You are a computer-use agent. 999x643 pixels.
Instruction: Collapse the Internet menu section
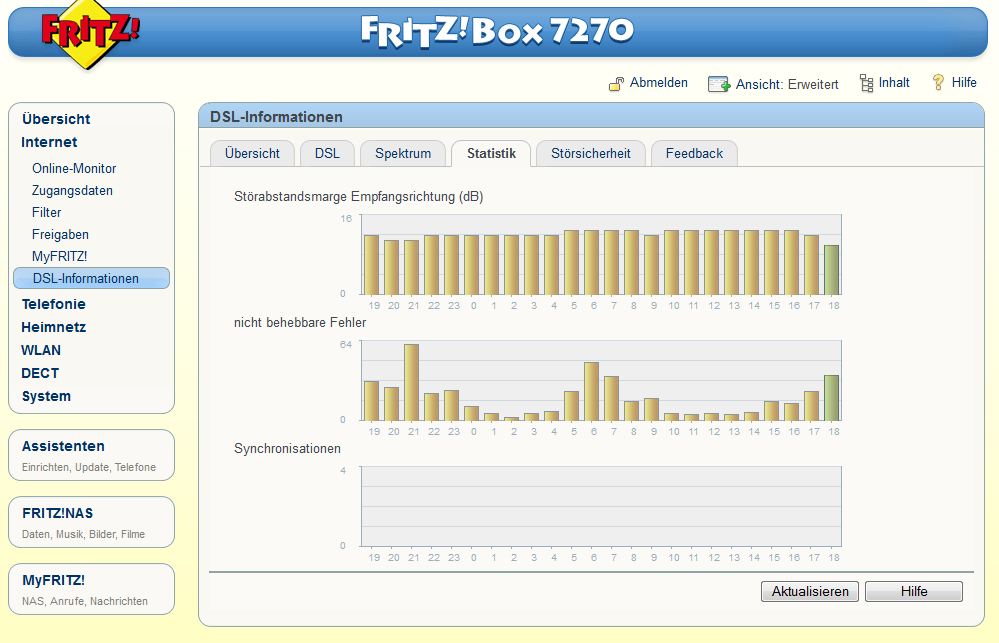click(x=49, y=142)
